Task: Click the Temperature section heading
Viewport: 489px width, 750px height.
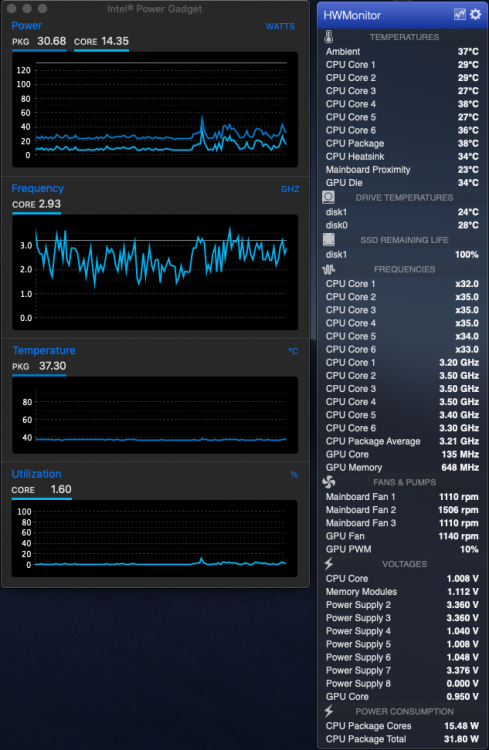Action: coord(44,351)
